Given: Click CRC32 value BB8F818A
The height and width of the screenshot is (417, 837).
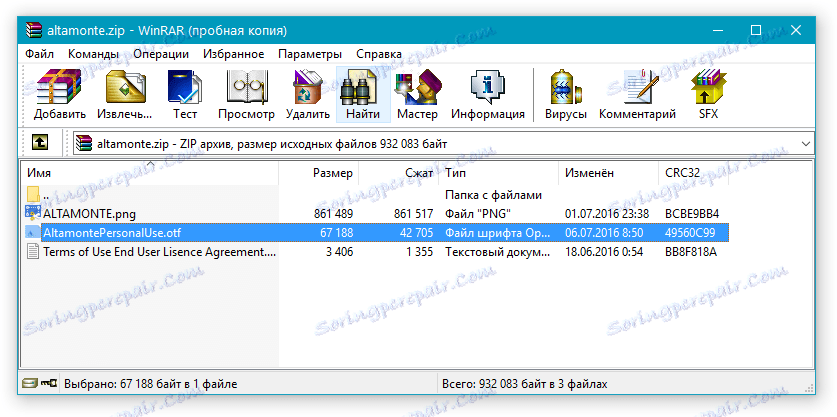Looking at the screenshot, I should (x=691, y=252).
